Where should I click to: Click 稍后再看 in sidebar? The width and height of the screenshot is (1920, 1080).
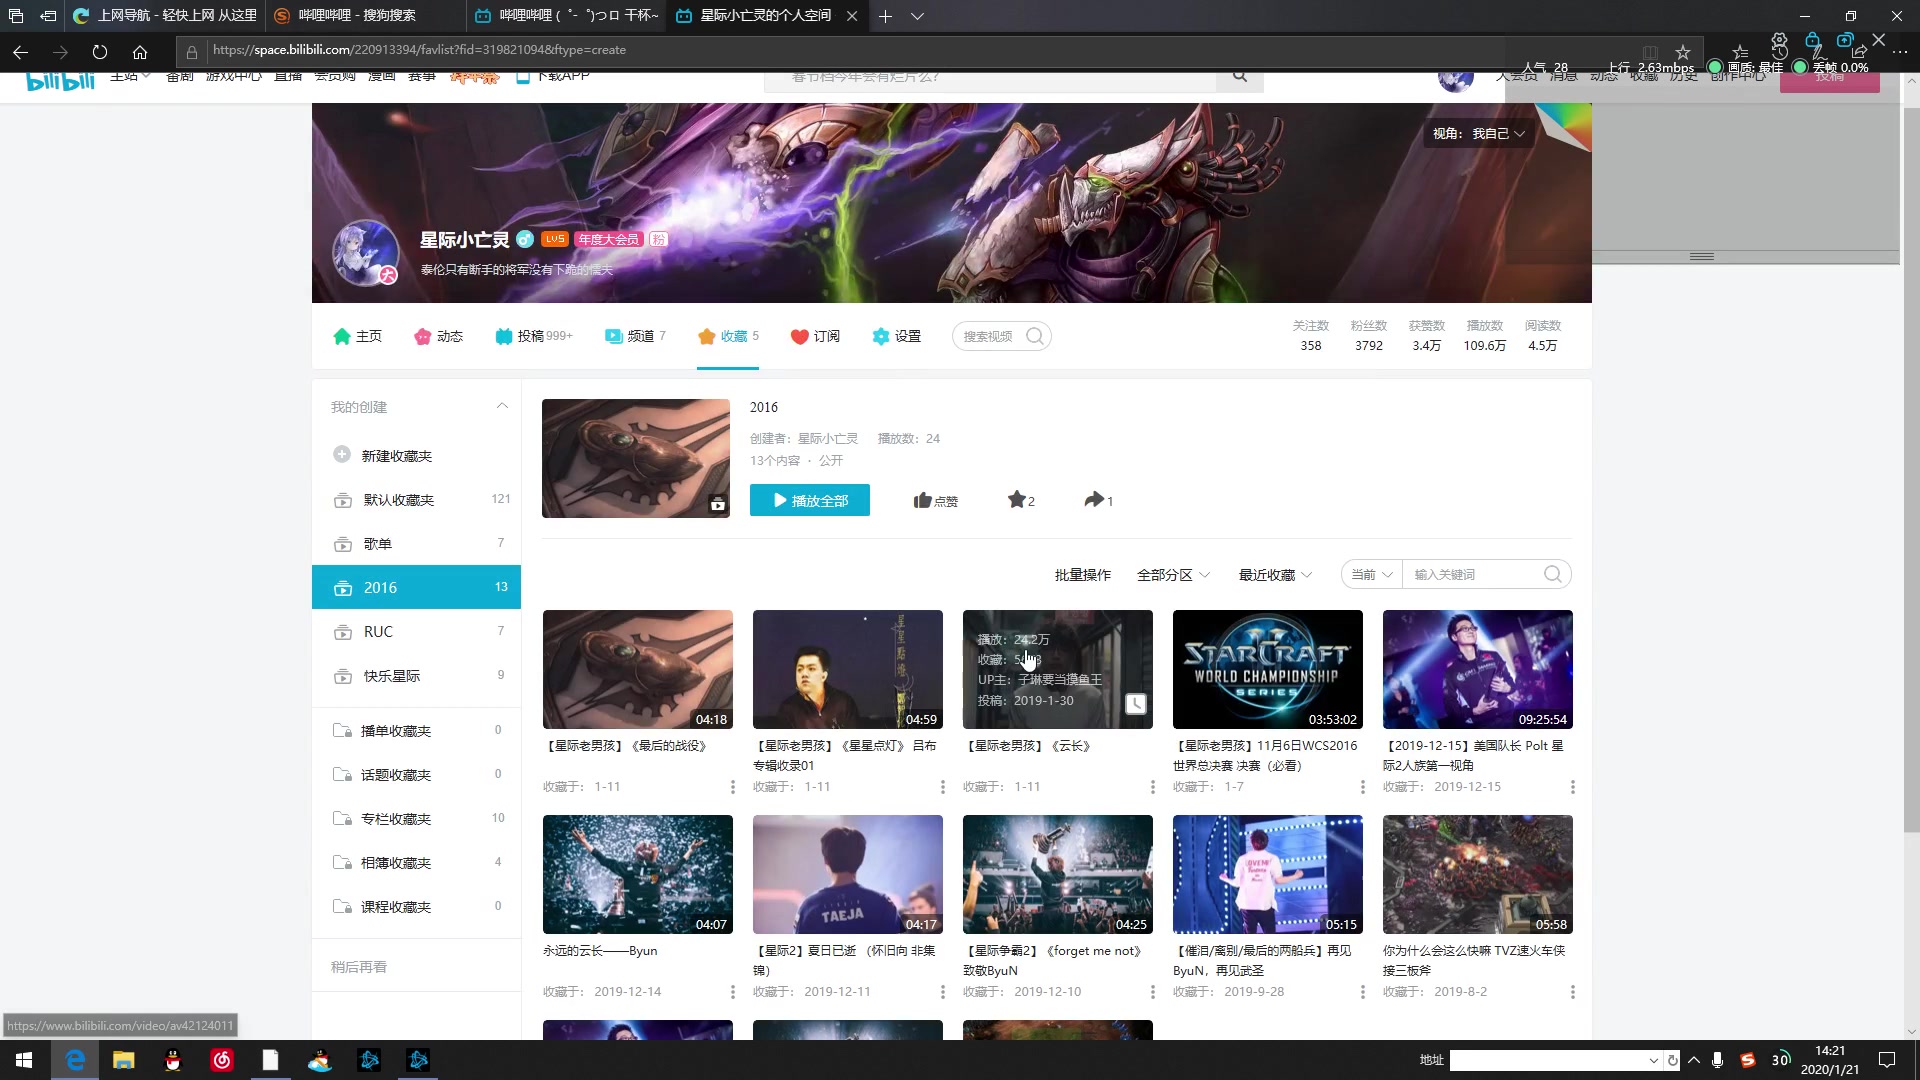coord(359,967)
